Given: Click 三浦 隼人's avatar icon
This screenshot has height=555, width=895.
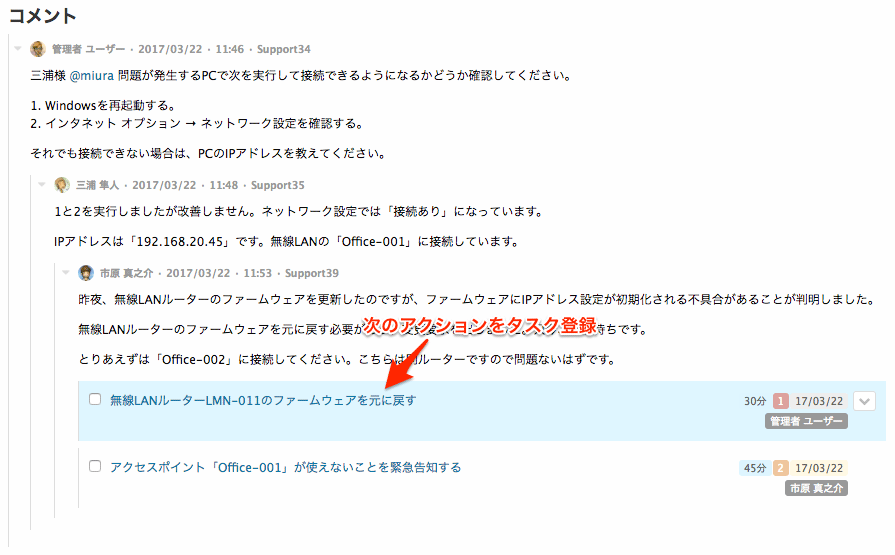Looking at the screenshot, I should pos(62,185).
